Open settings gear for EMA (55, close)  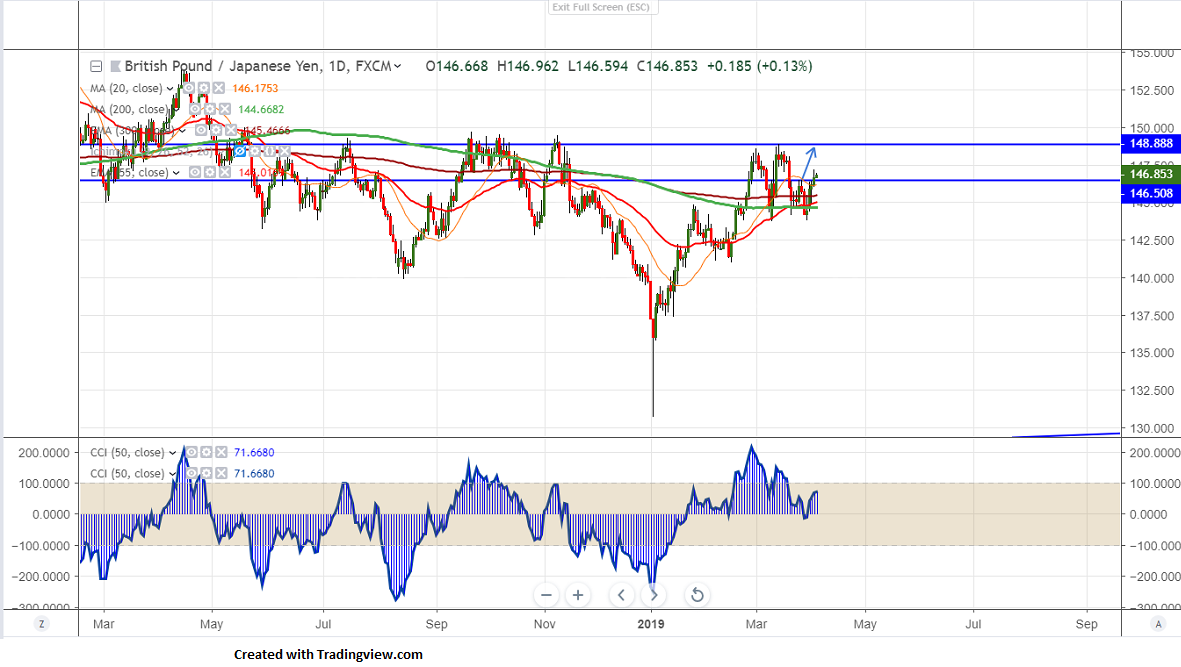[208, 172]
